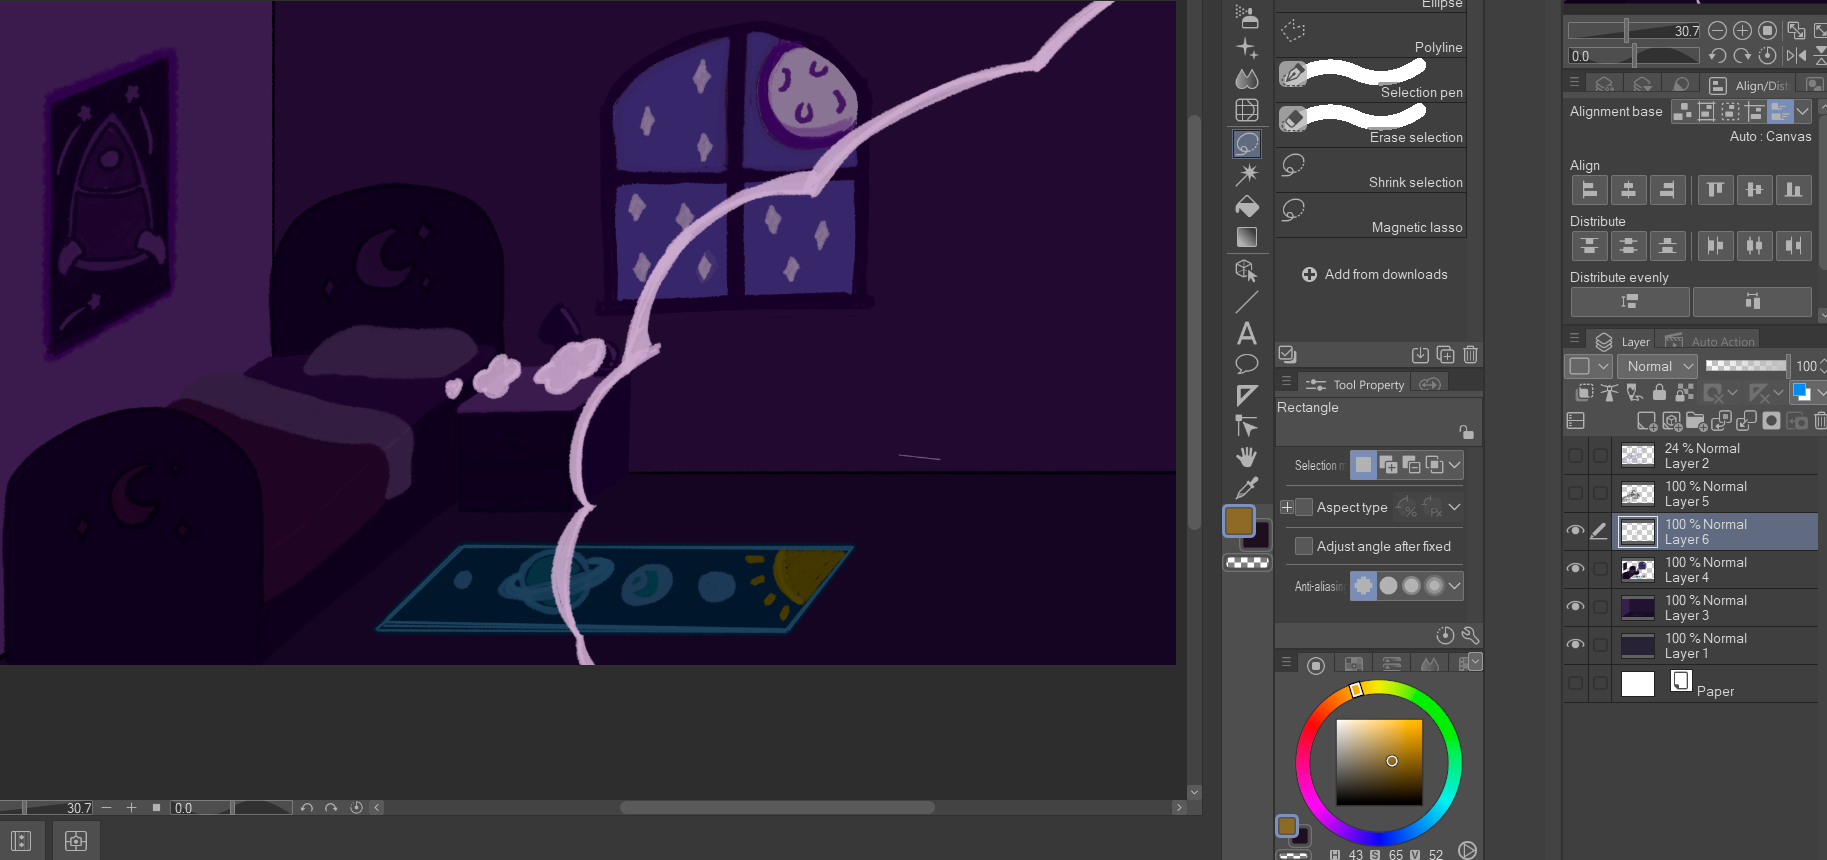Select the Airbrush tool in the toolbar
This screenshot has width=1827, height=860.
[x=1247, y=16]
